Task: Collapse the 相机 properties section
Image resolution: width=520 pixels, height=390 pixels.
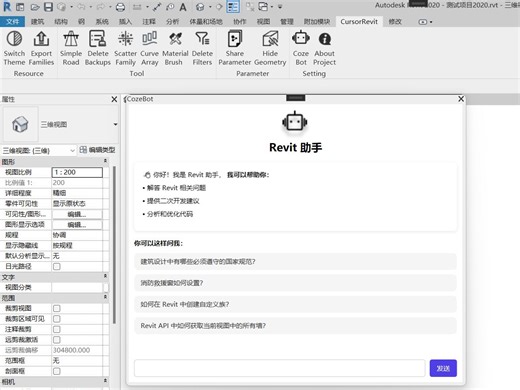Action: 105,381
